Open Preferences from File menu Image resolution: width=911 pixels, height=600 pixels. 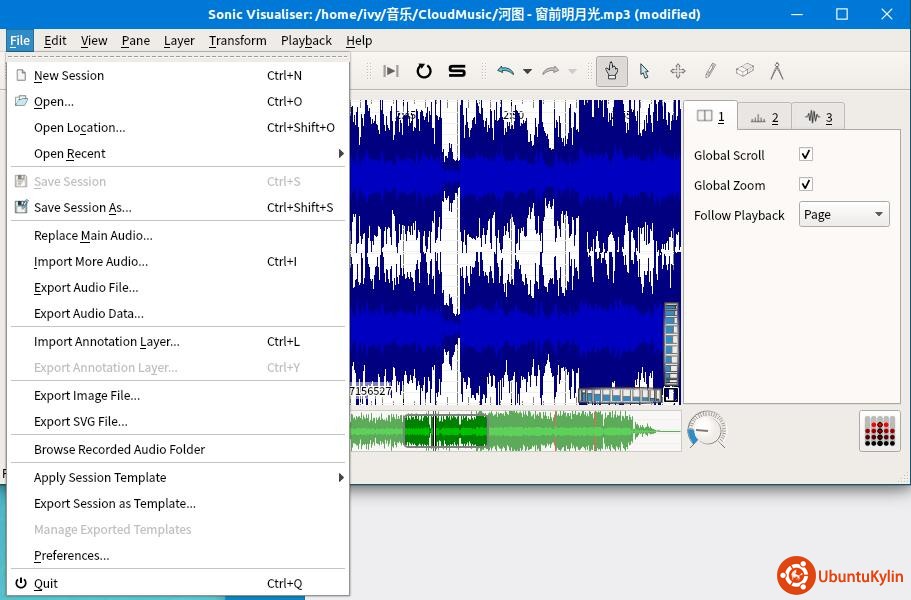pos(71,556)
